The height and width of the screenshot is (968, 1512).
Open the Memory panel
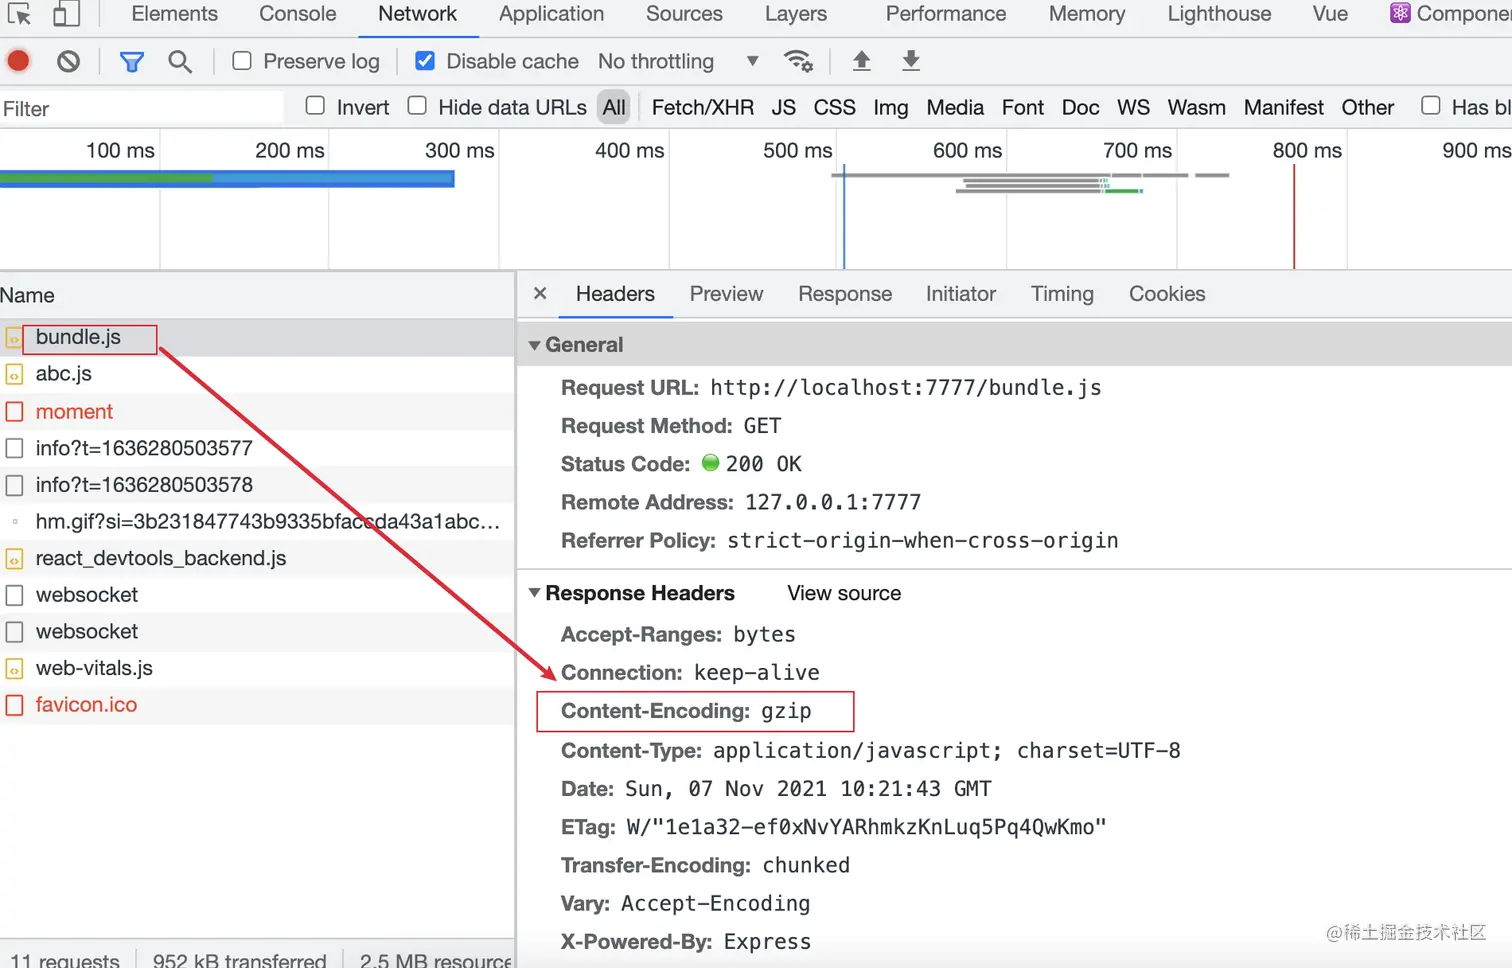click(1087, 14)
